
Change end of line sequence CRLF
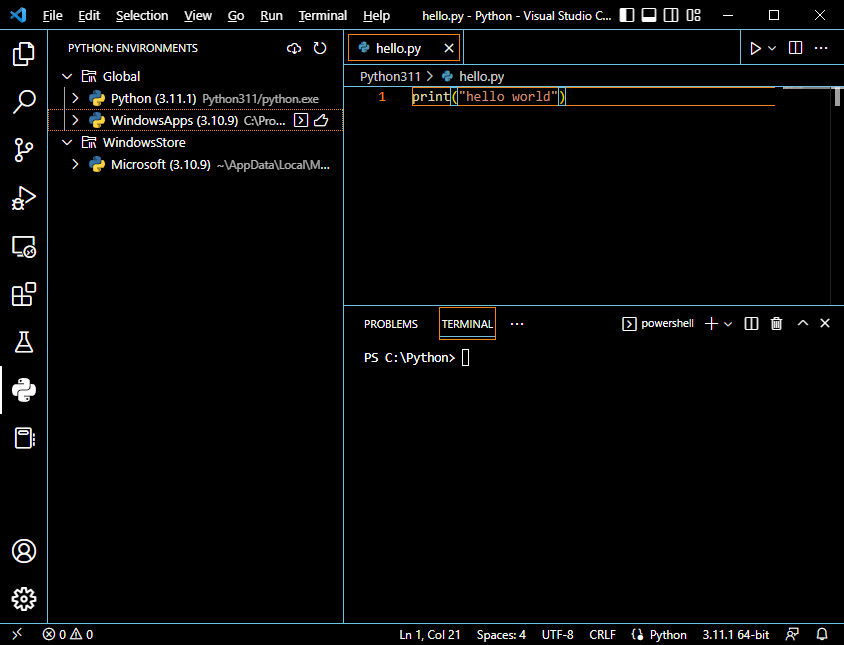(602, 635)
